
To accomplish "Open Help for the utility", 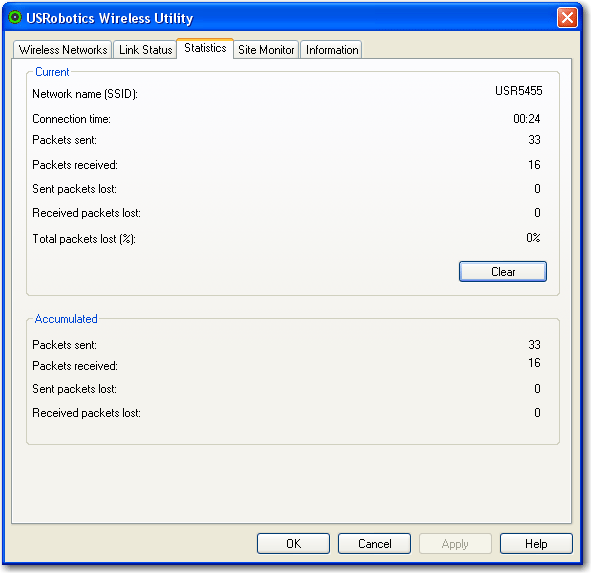I will tap(536, 544).
